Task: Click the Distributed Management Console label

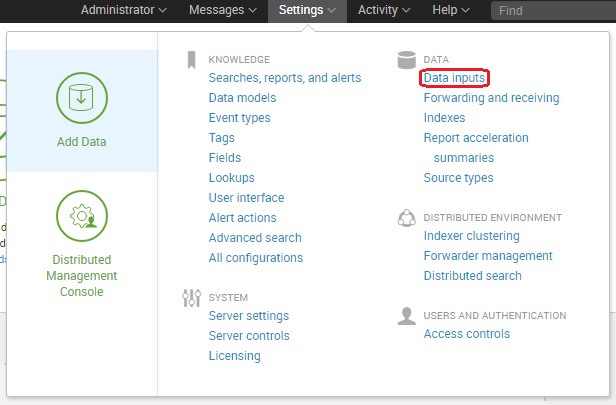Action: [82, 276]
